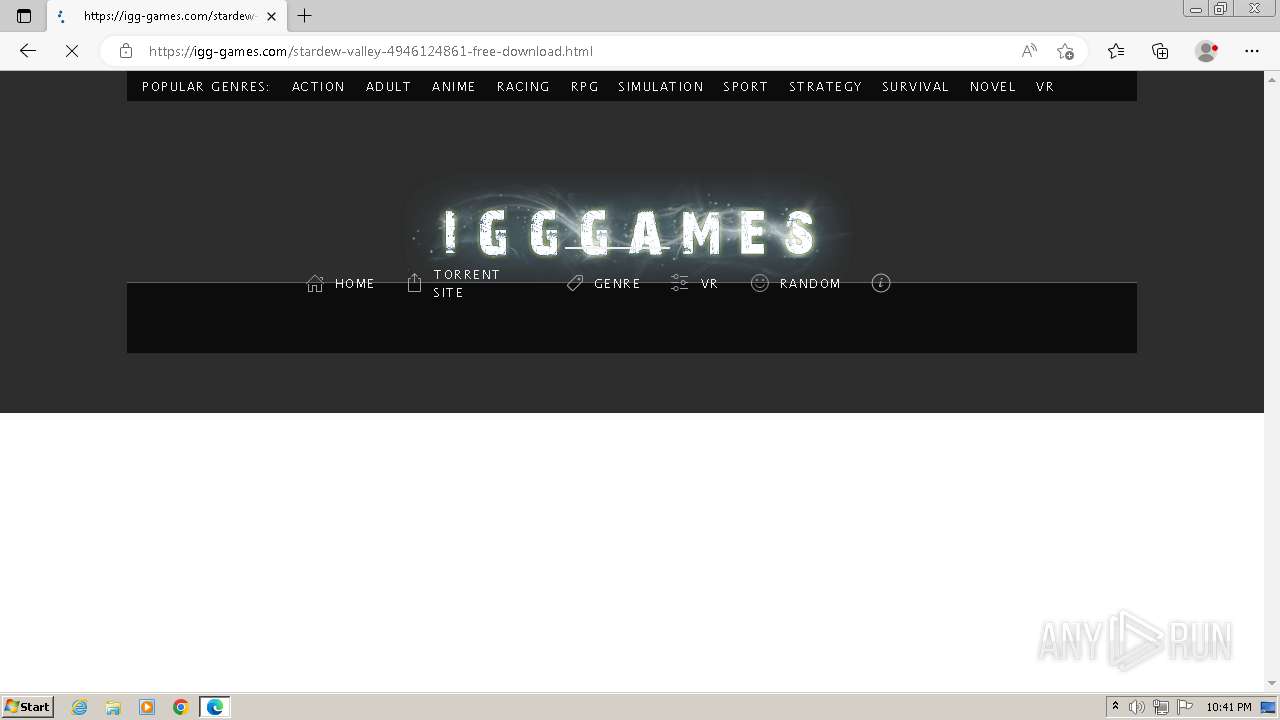This screenshot has height=720, width=1280.
Task: Close the igg-games tab
Action: (271, 16)
